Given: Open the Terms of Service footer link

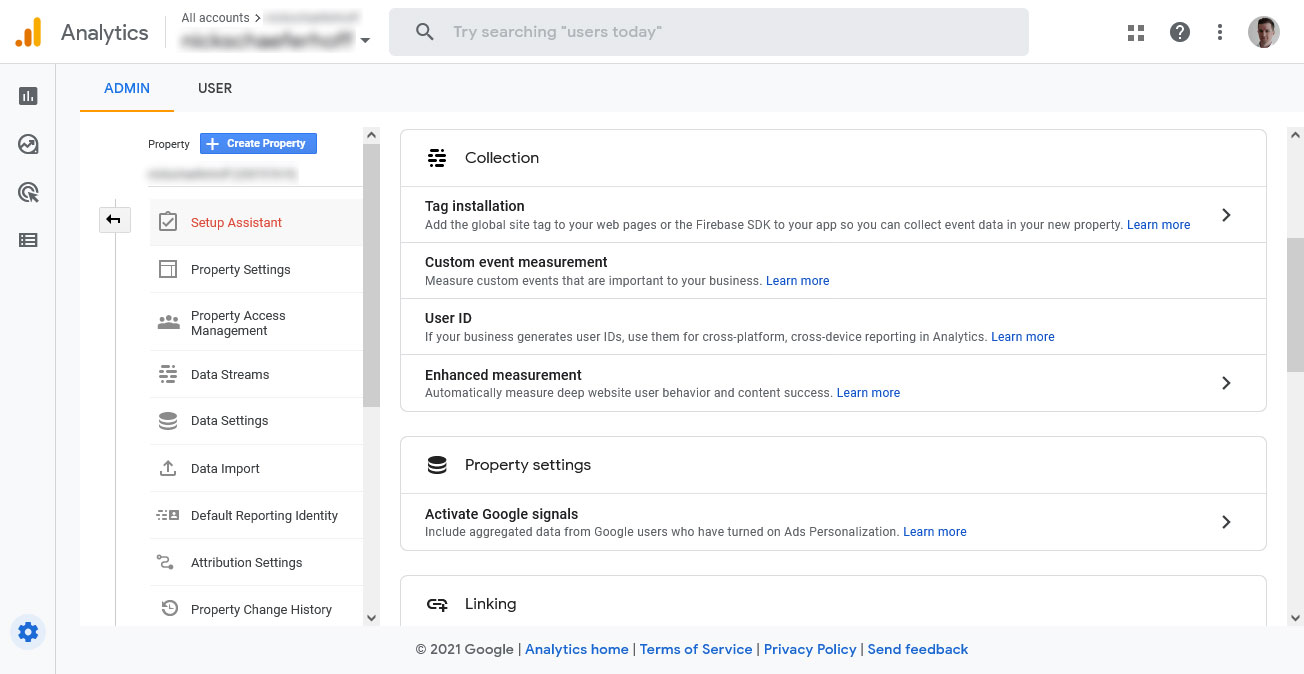Looking at the screenshot, I should [696, 649].
